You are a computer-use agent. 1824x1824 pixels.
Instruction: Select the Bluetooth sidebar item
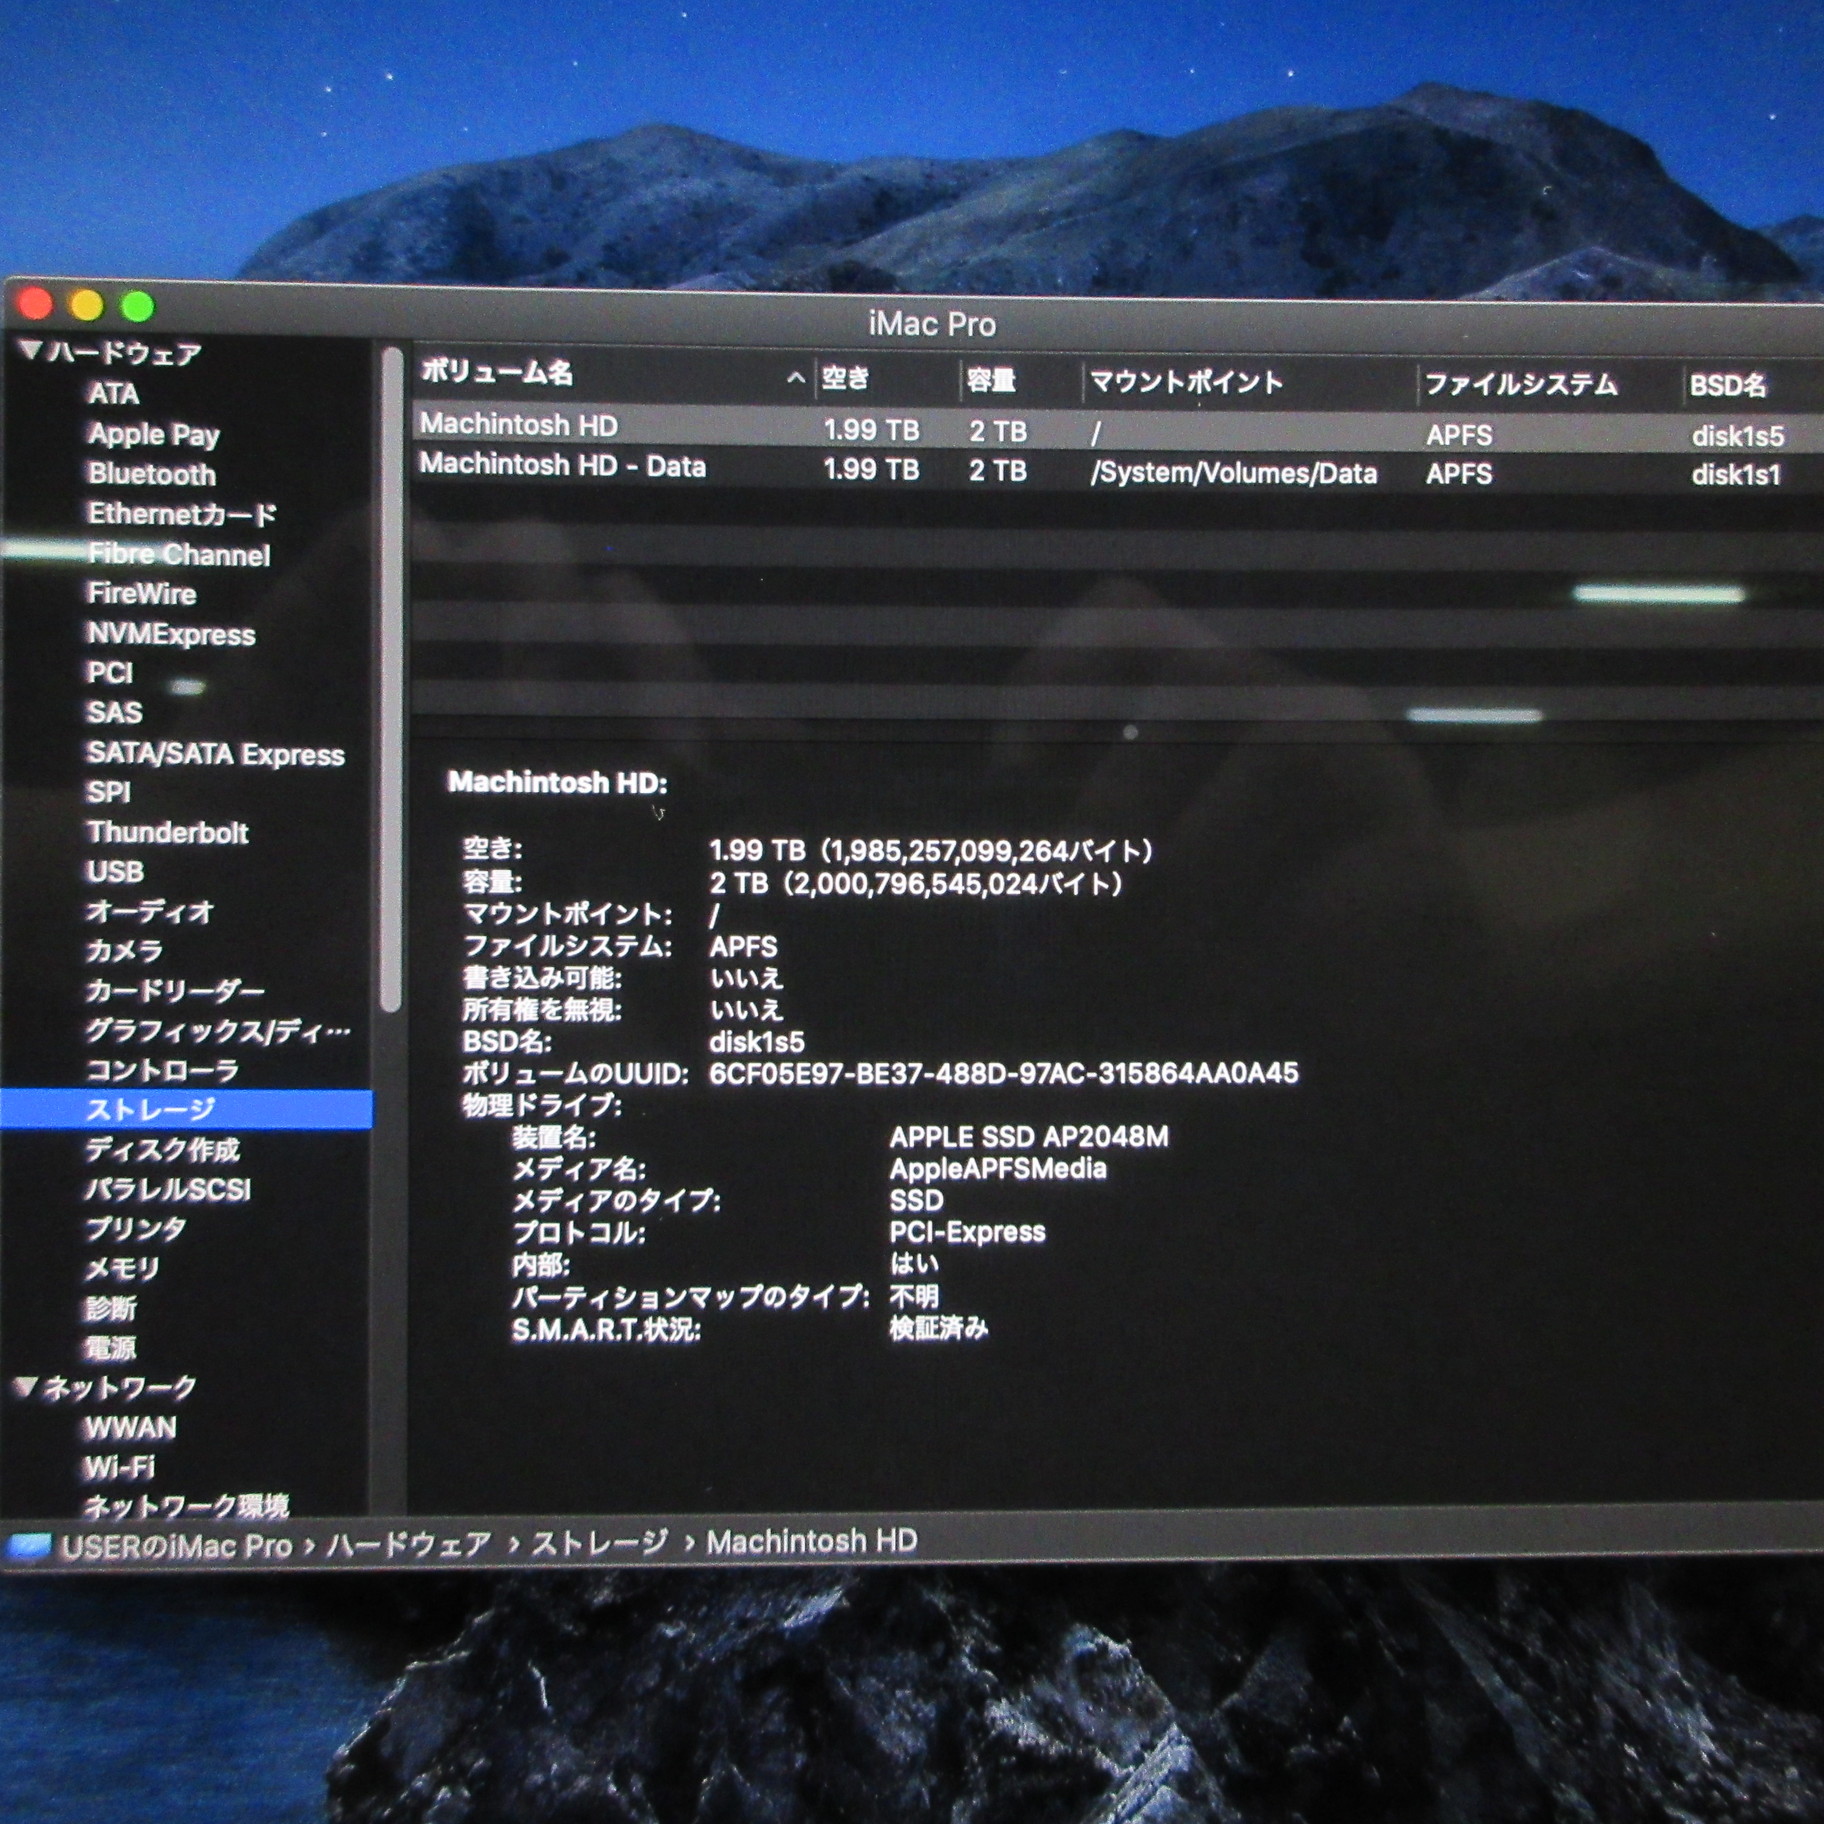[x=151, y=474]
